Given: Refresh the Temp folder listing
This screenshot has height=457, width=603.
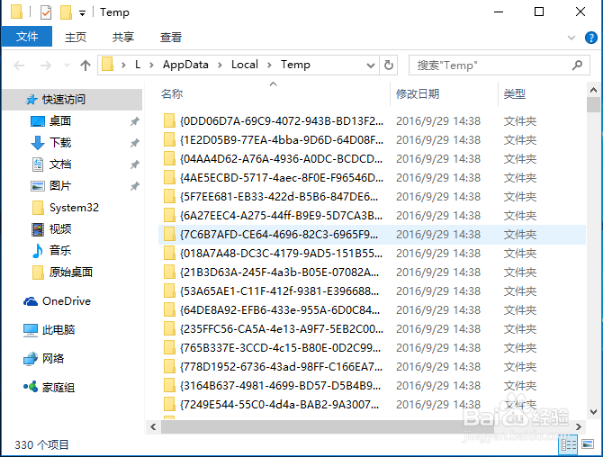Looking at the screenshot, I should 389,65.
